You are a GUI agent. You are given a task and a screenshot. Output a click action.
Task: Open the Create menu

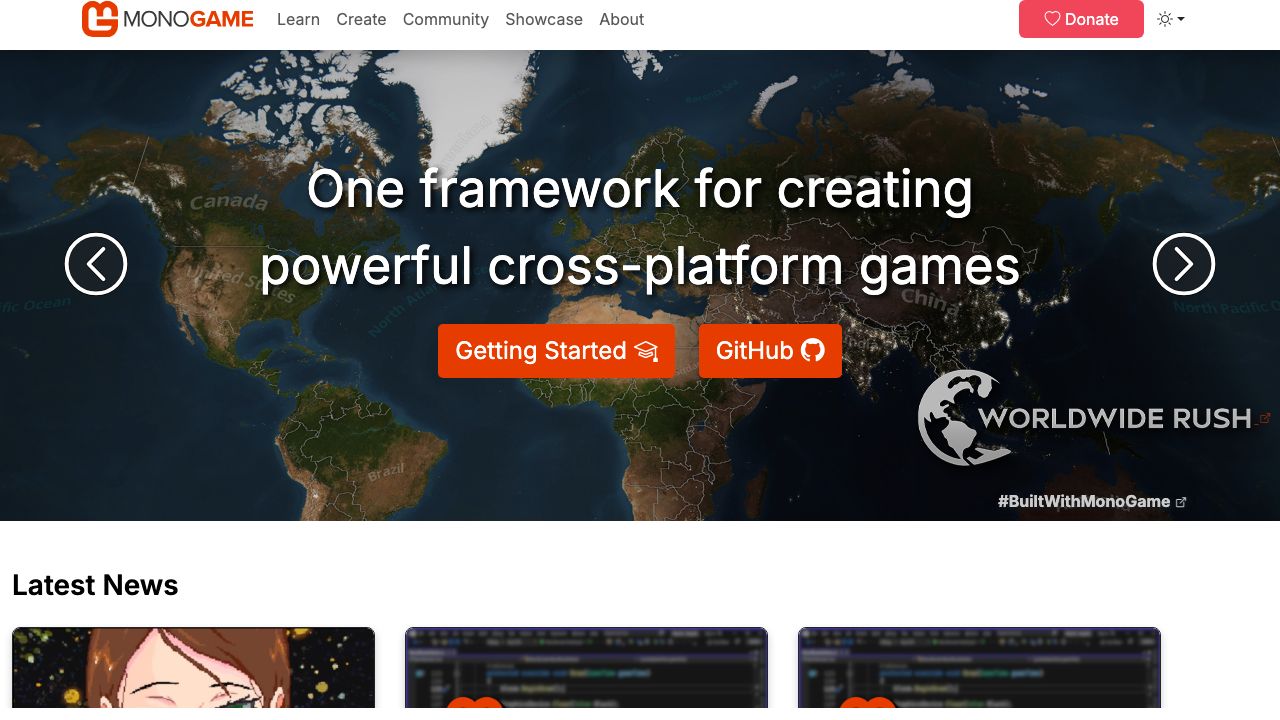coord(361,19)
